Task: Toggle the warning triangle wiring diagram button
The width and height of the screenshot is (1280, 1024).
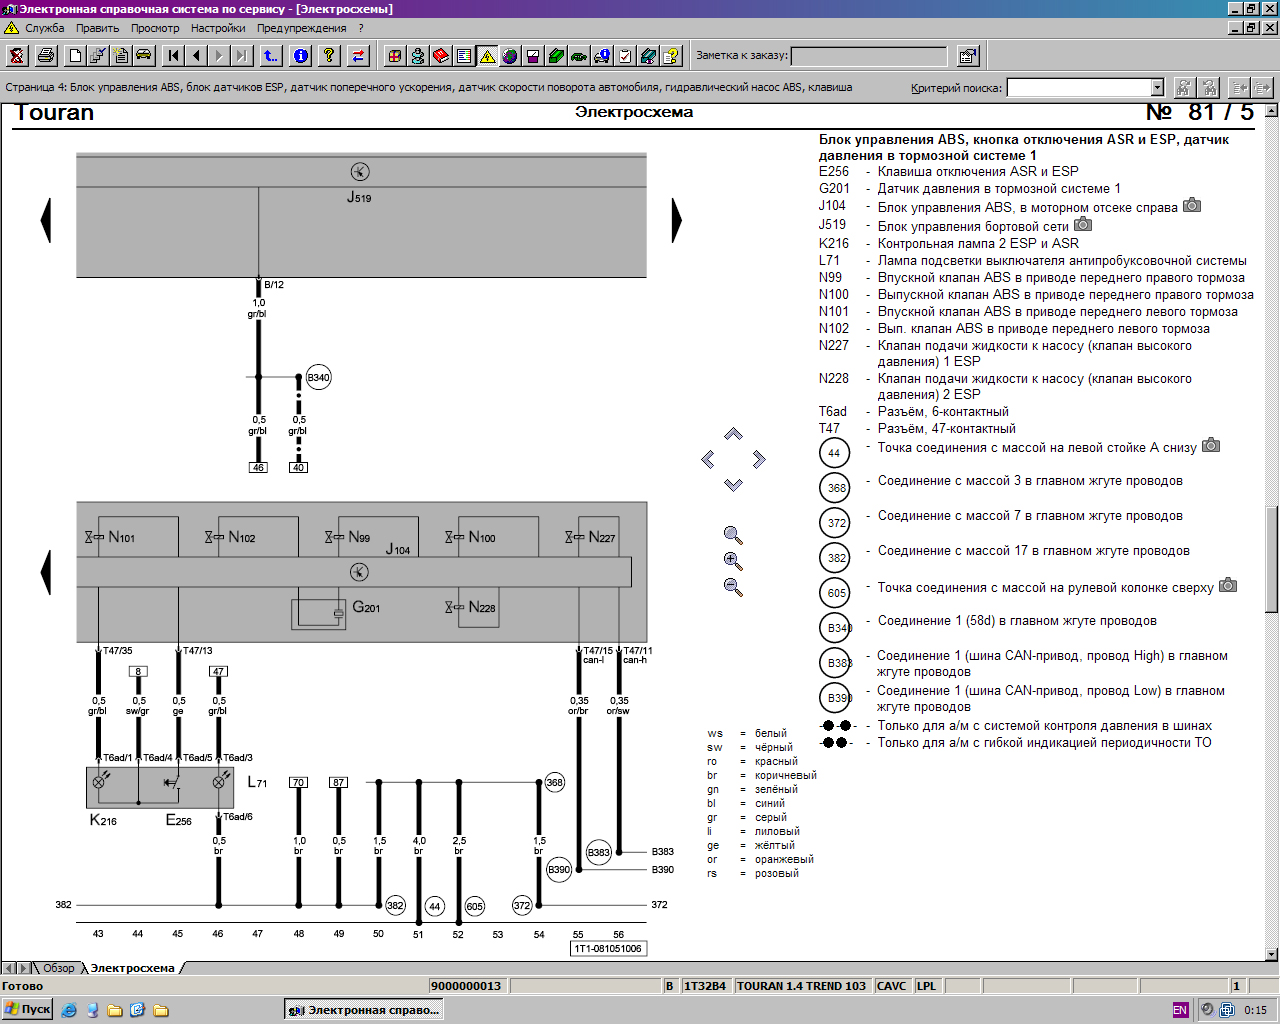Action: (487, 56)
